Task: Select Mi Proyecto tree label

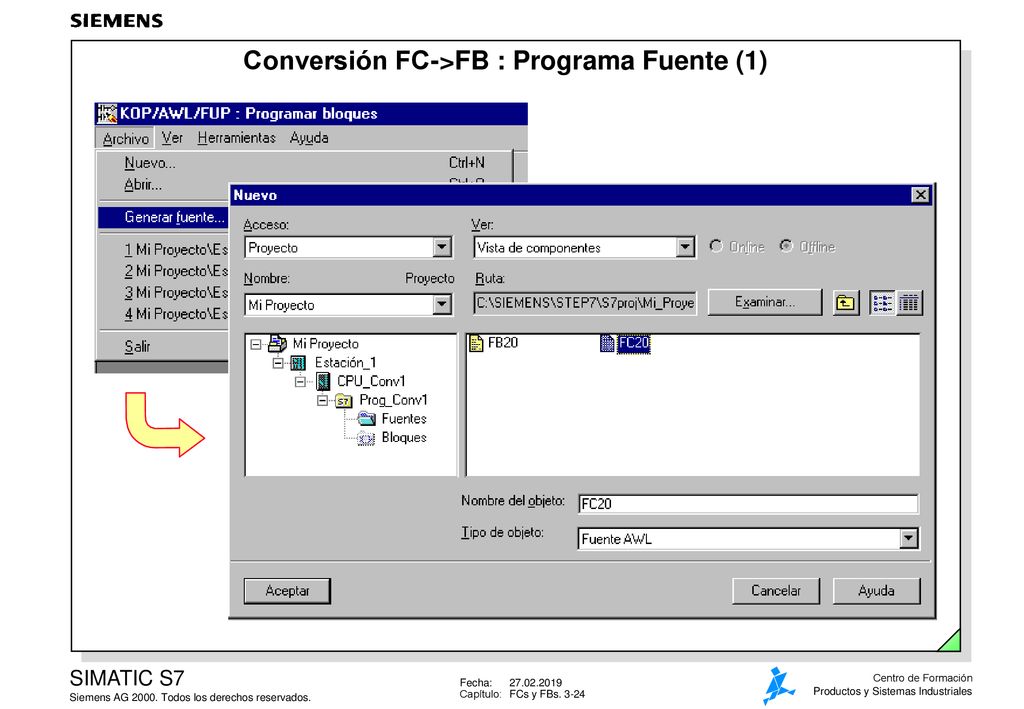Action: pos(325,343)
